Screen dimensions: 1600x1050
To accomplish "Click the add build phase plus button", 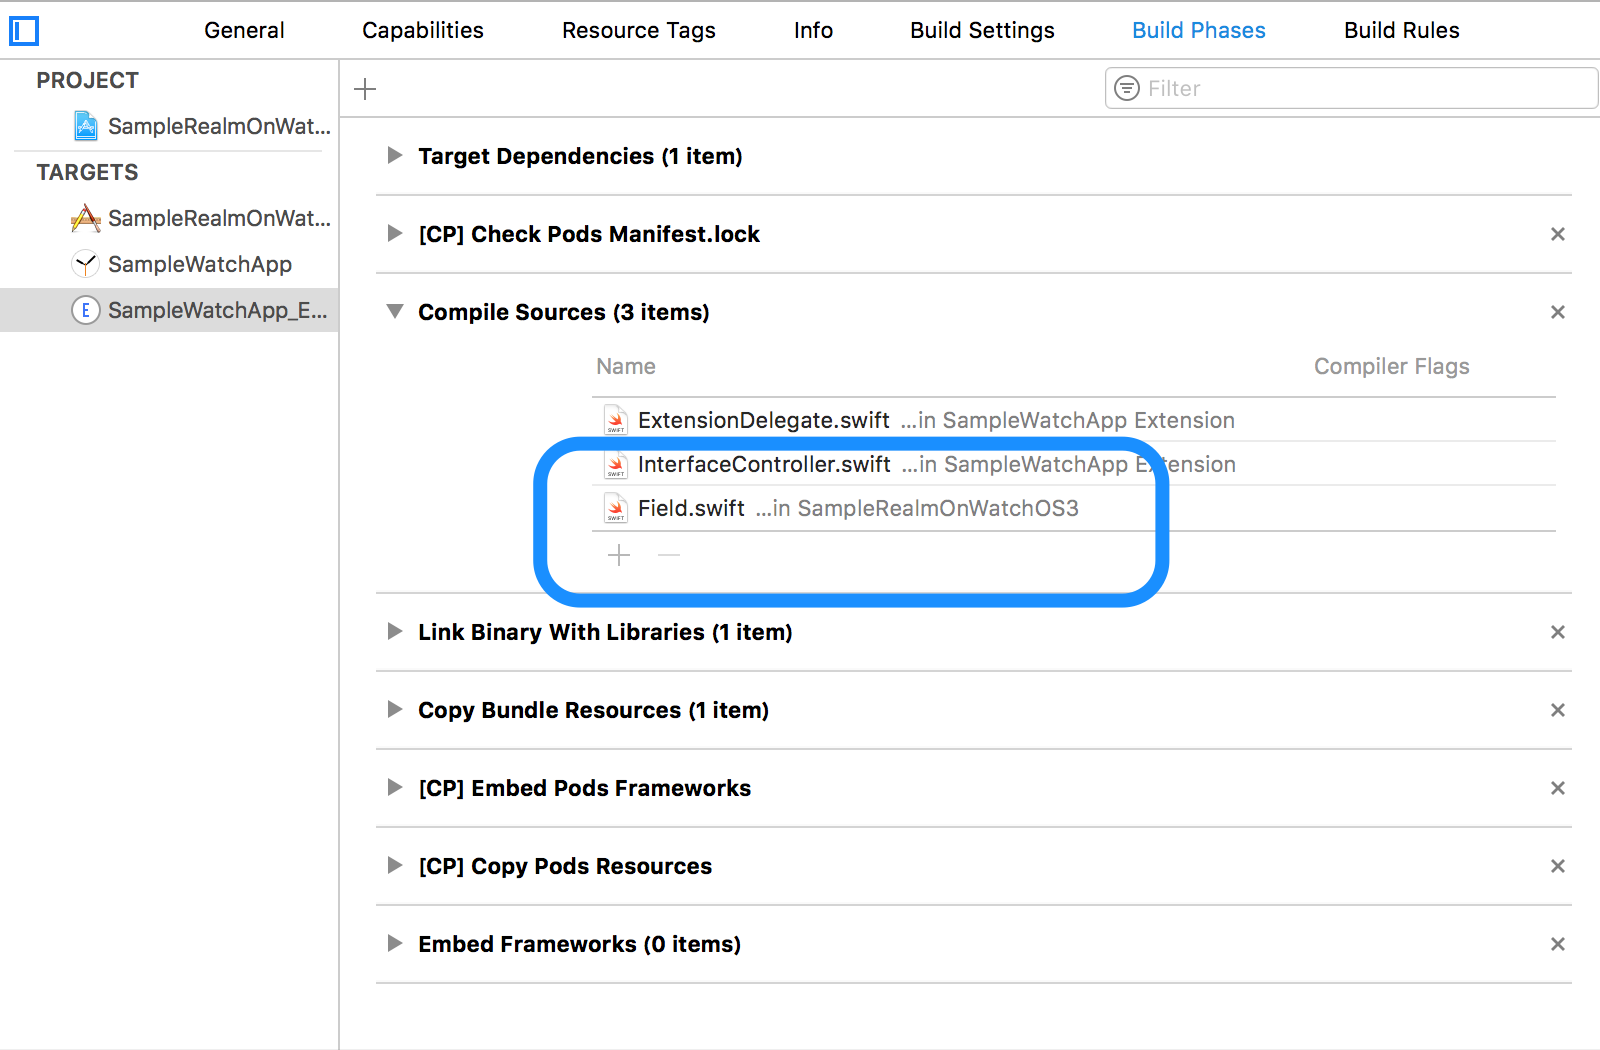I will tap(364, 88).
